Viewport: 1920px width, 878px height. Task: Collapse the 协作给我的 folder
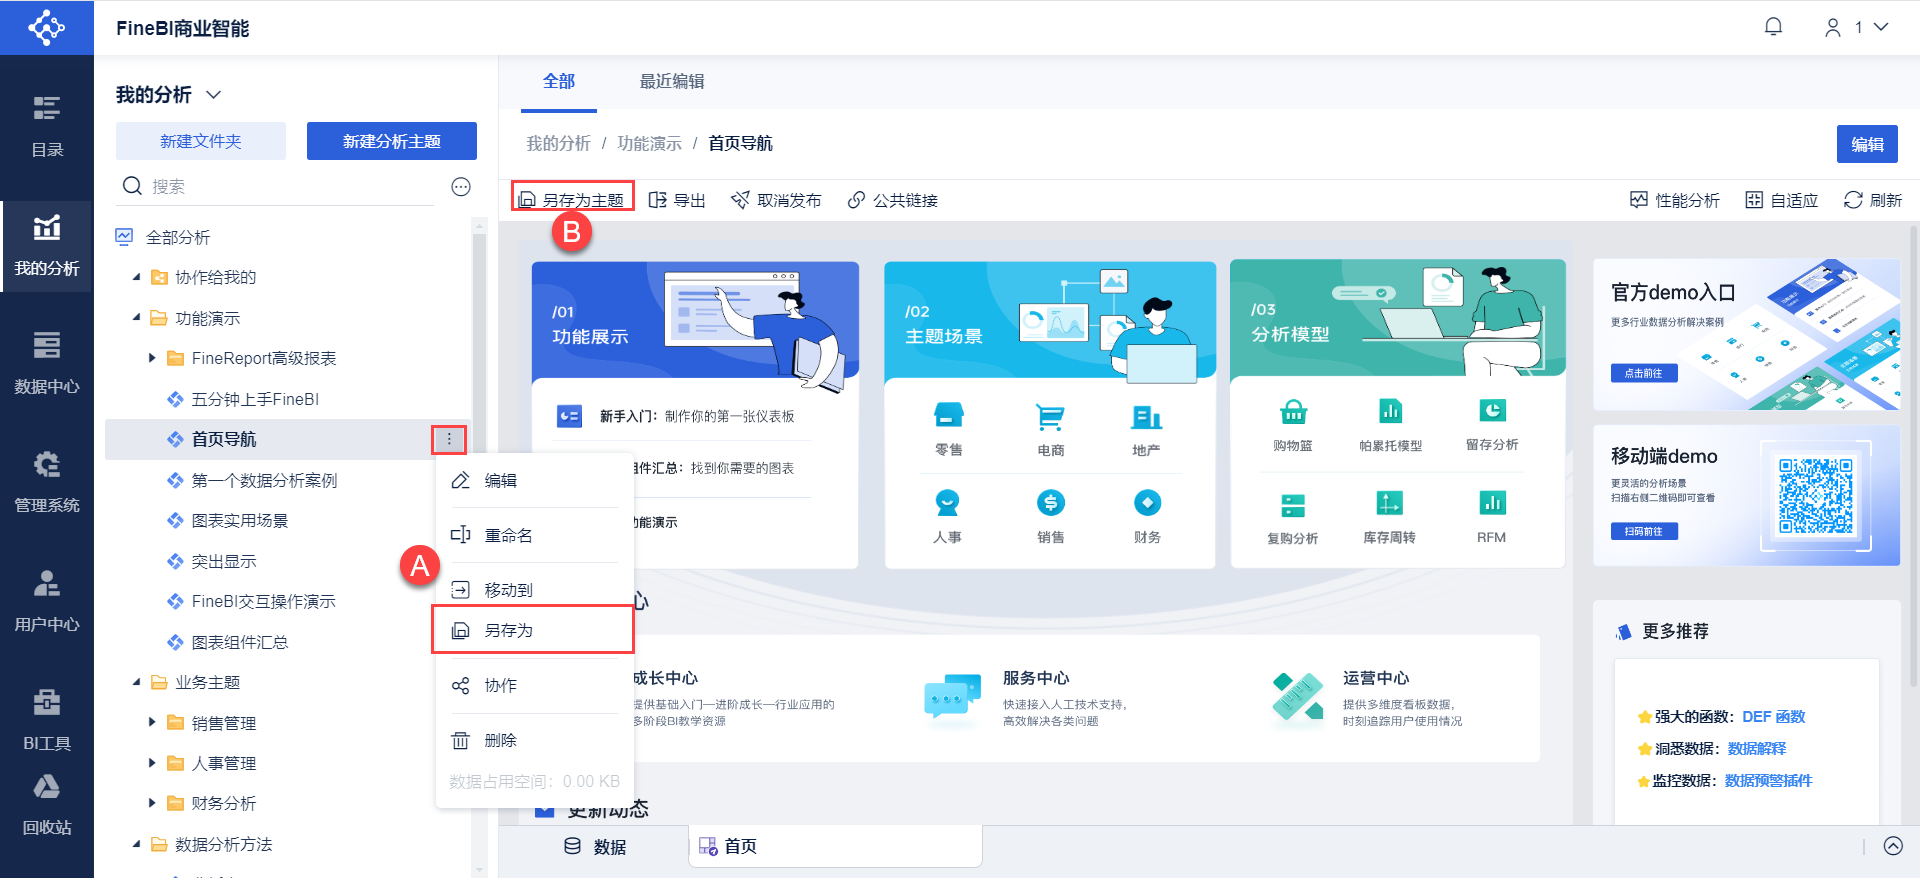[x=136, y=277]
